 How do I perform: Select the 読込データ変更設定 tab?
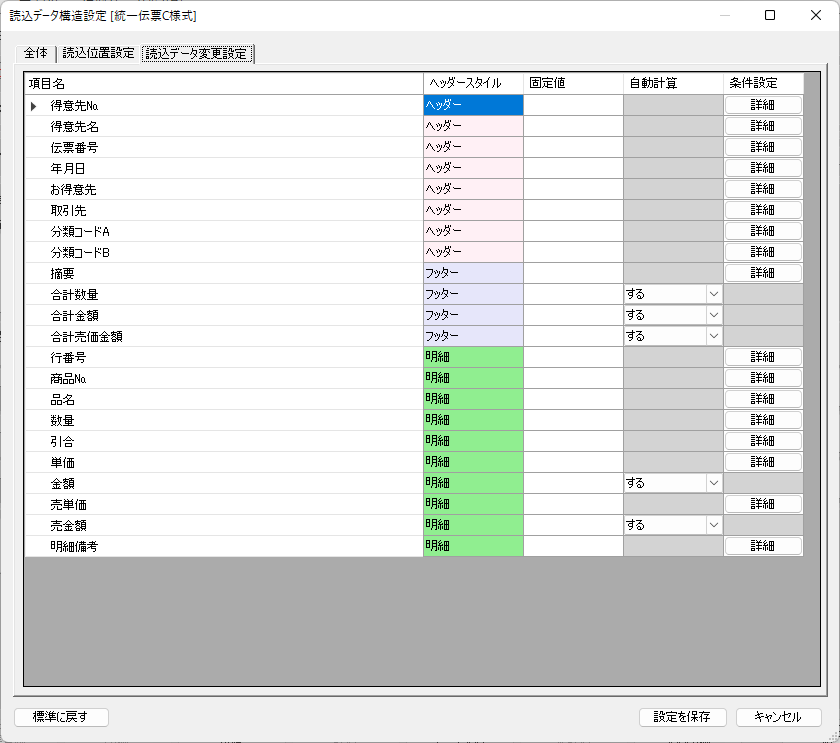[x=197, y=53]
